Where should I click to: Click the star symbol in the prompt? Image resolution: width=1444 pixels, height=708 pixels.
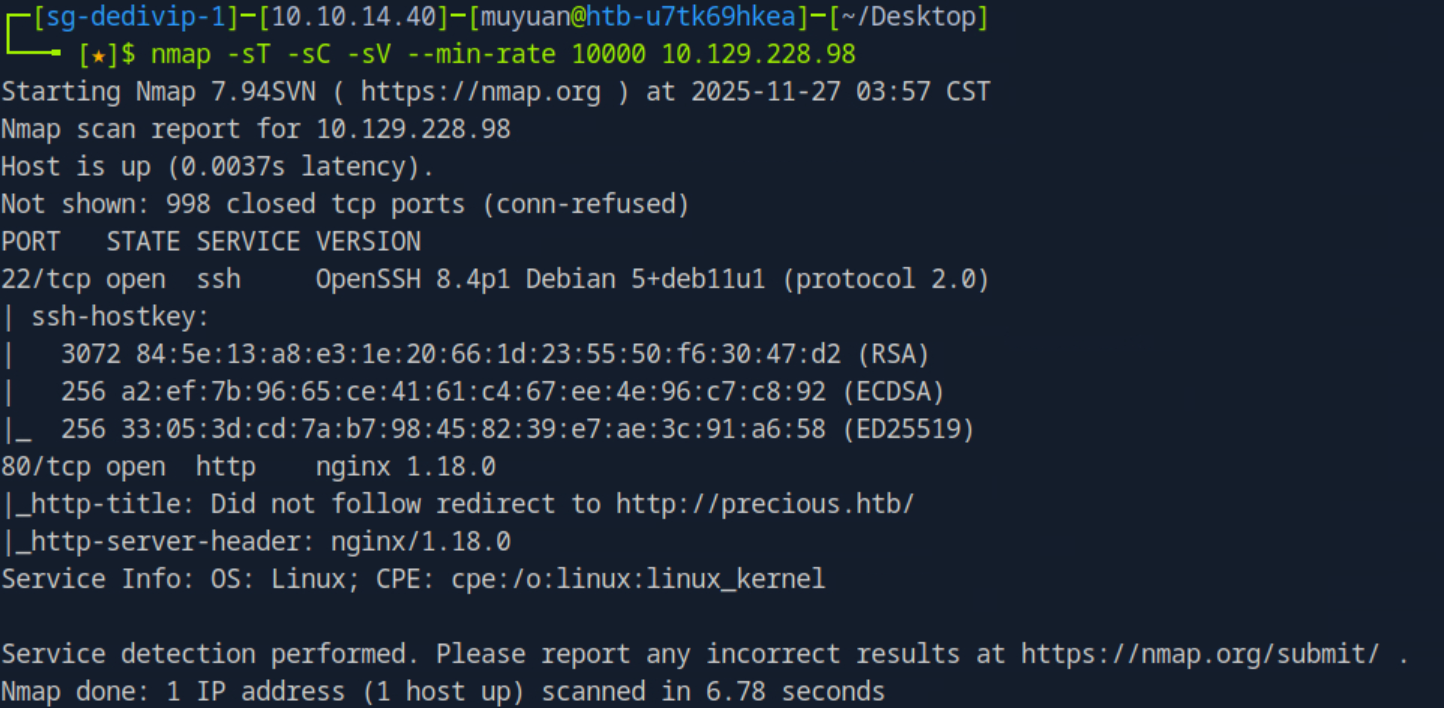pos(98,54)
